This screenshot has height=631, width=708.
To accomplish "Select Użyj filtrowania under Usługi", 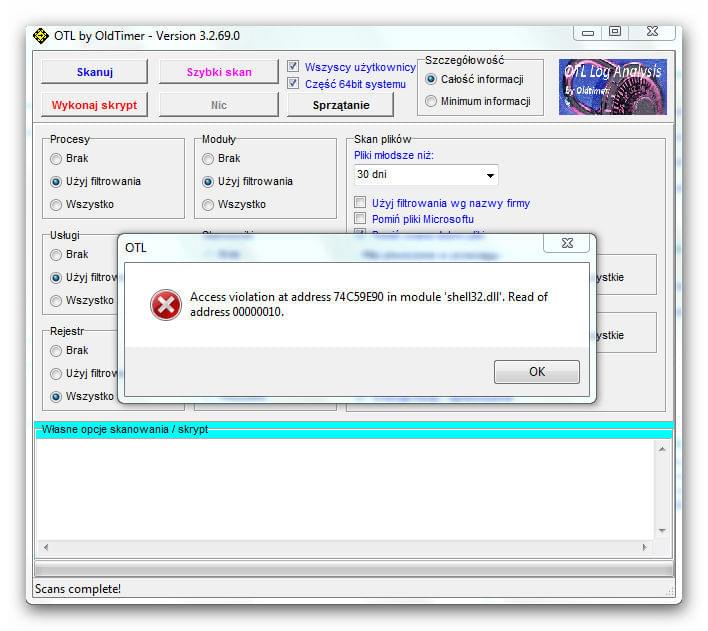I will (56, 277).
